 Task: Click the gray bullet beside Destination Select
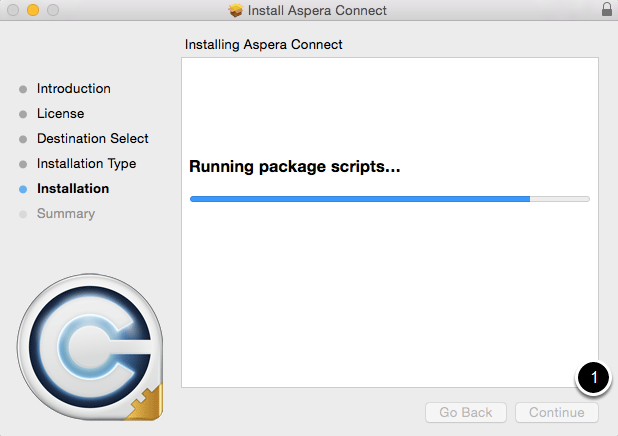pyautogui.click(x=23, y=139)
